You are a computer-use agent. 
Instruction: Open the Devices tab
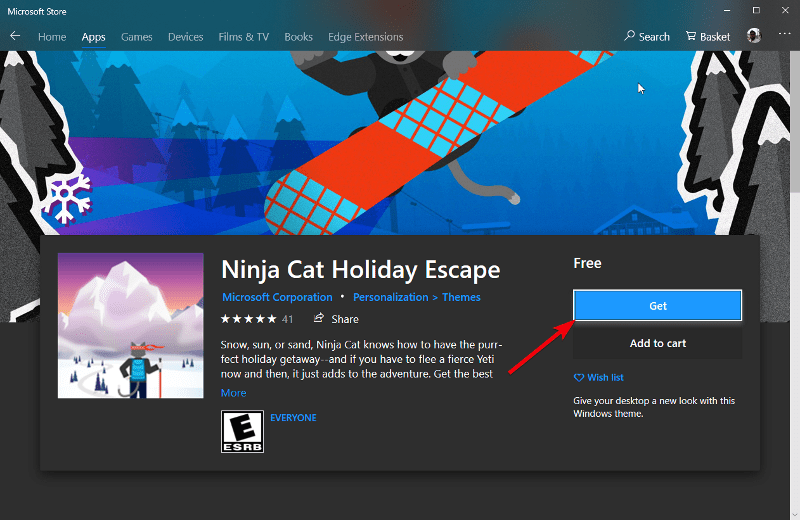[x=186, y=37]
